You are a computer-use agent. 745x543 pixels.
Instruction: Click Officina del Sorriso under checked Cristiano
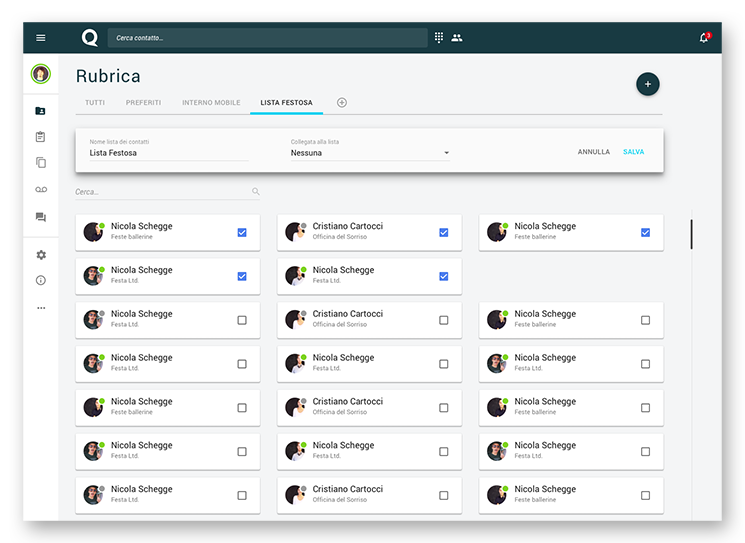(340, 237)
